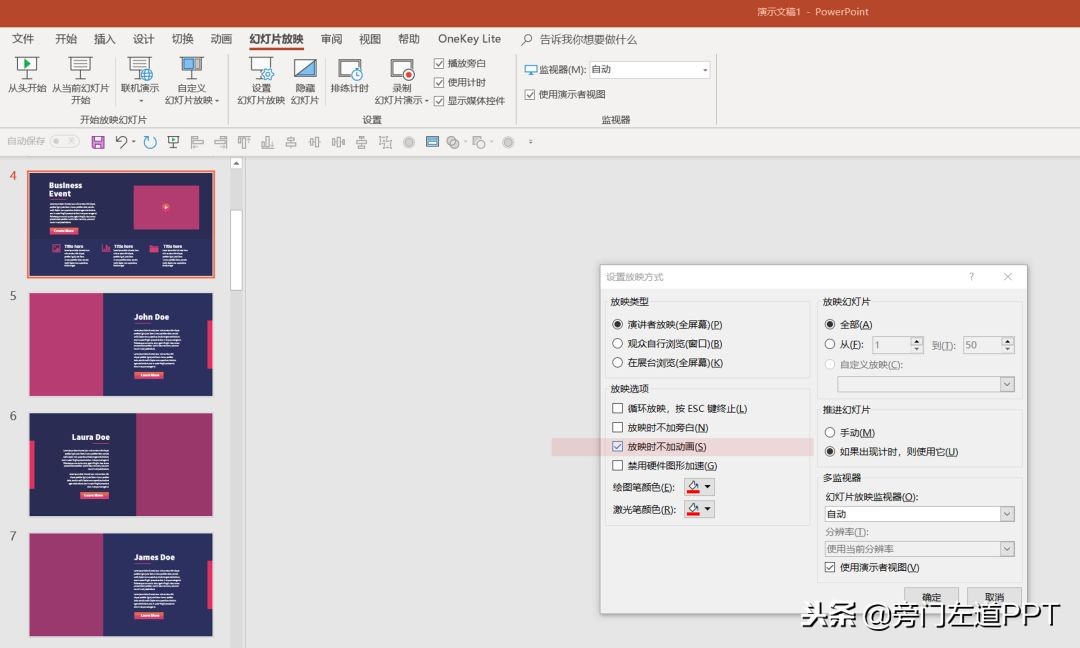Uncheck 放映时不加动画 option

[x=617, y=446]
